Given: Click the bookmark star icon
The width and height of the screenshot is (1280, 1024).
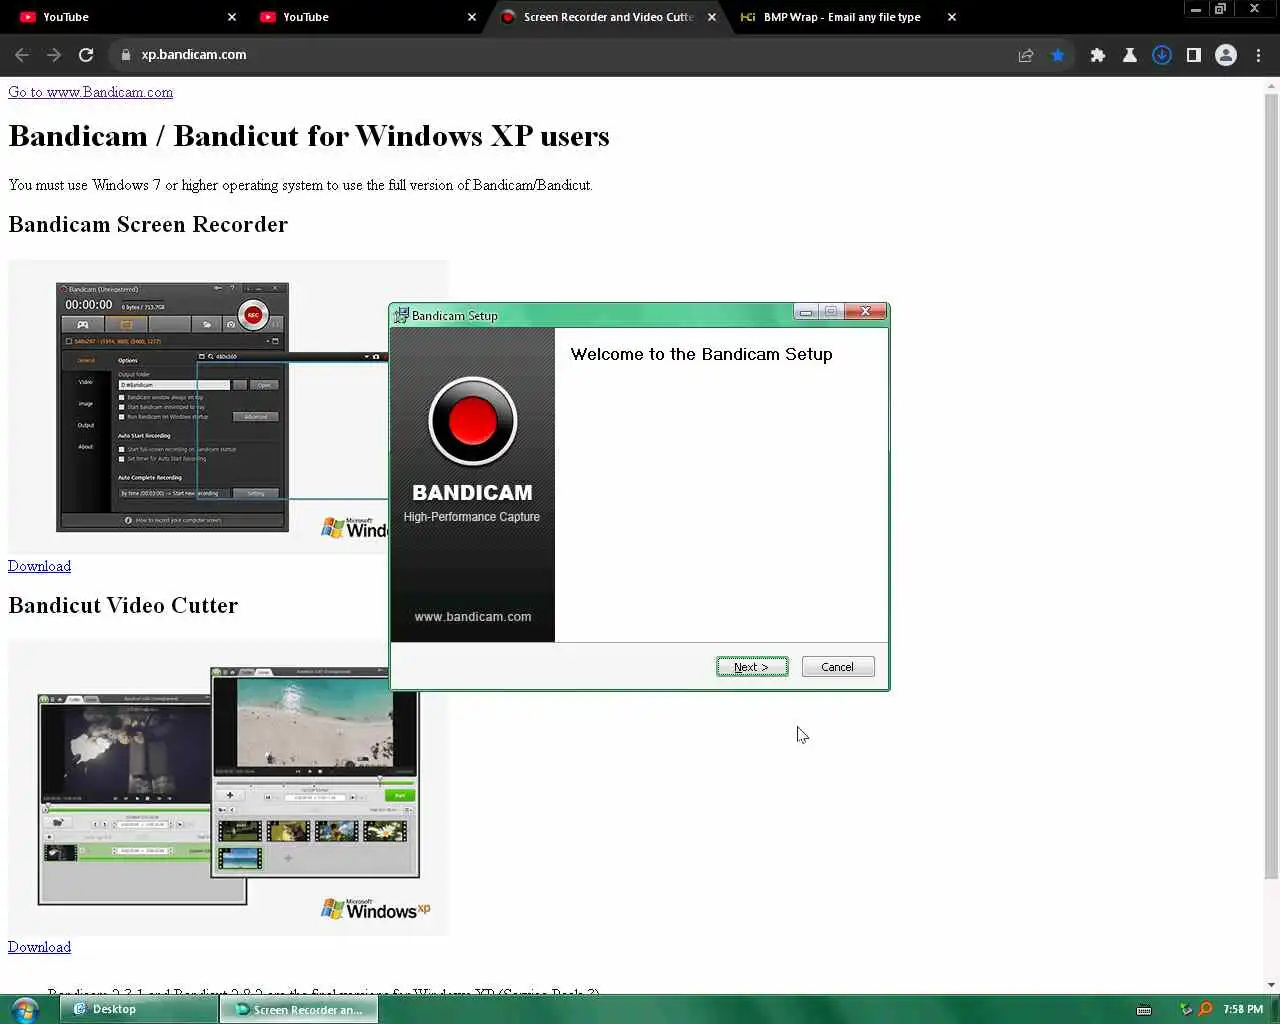Looking at the screenshot, I should [1058, 55].
